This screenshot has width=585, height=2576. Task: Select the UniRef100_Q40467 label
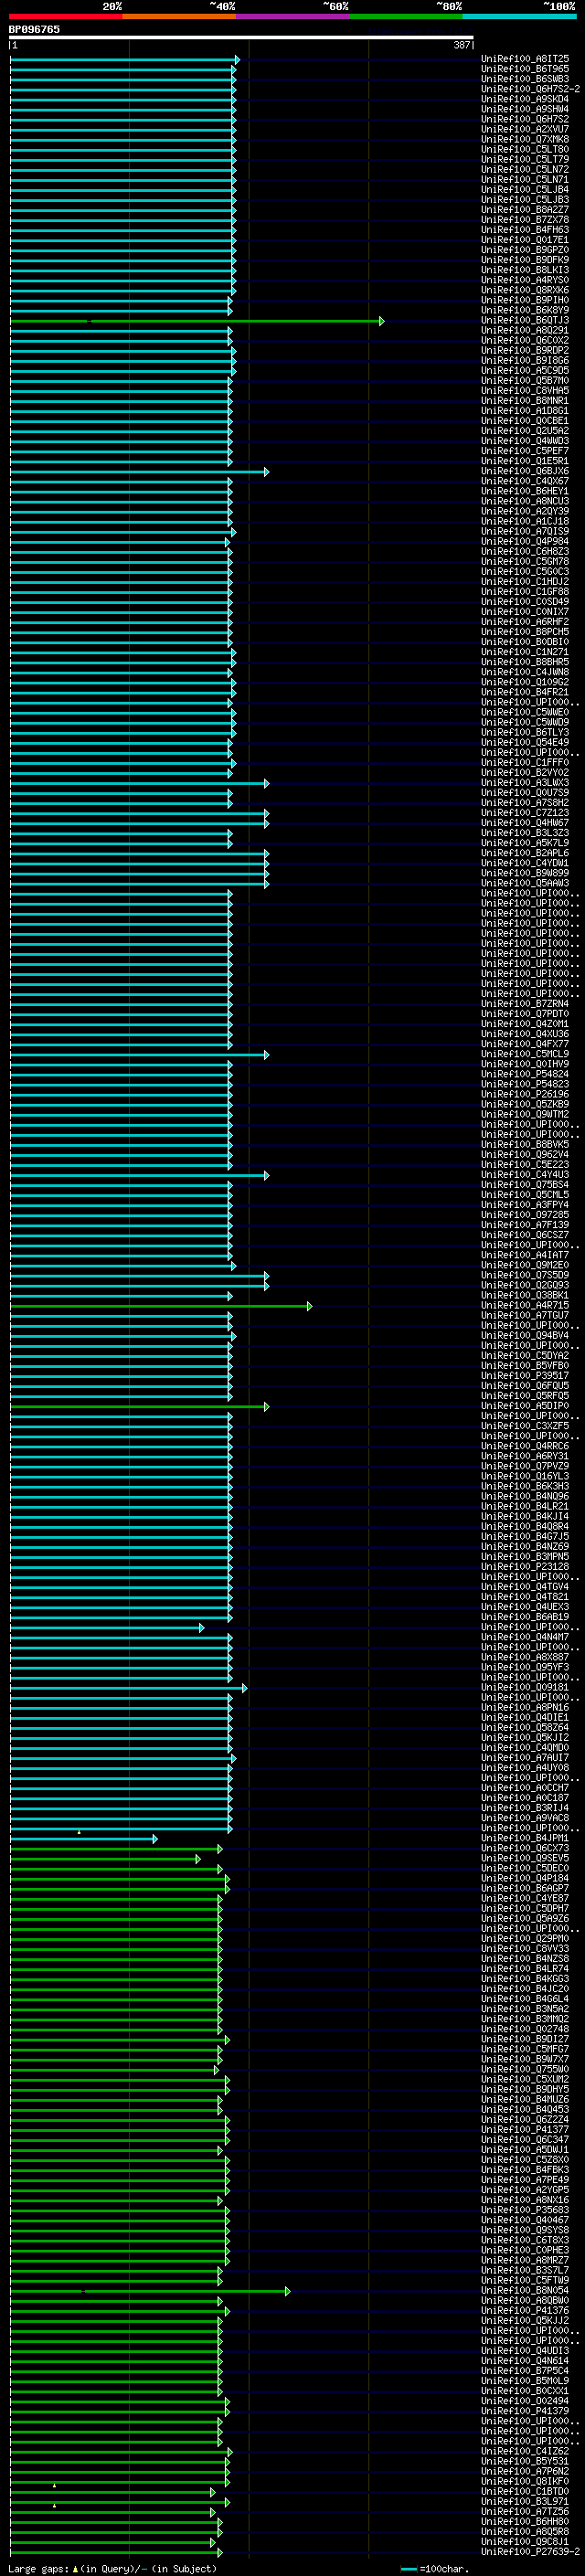(x=525, y=2220)
